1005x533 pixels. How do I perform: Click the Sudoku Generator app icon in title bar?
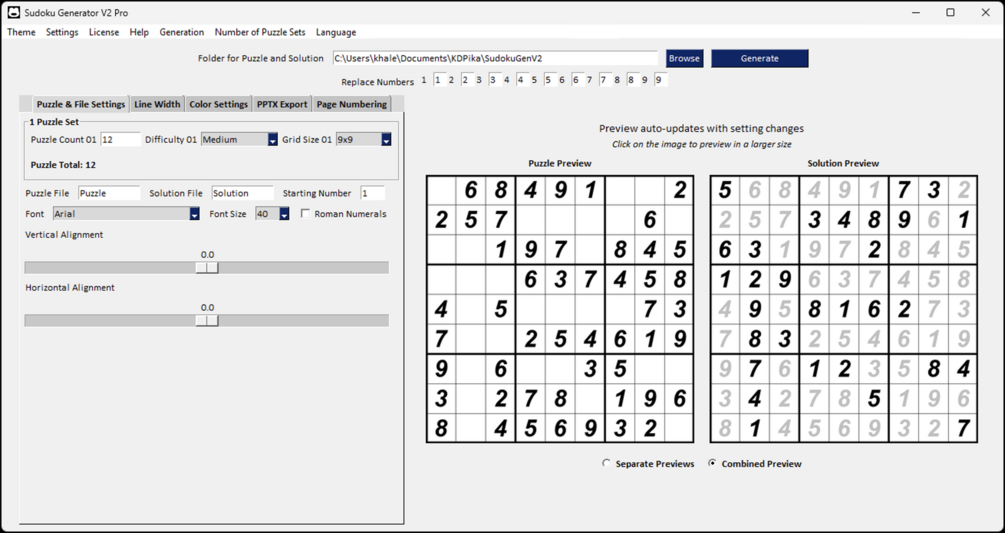point(13,12)
